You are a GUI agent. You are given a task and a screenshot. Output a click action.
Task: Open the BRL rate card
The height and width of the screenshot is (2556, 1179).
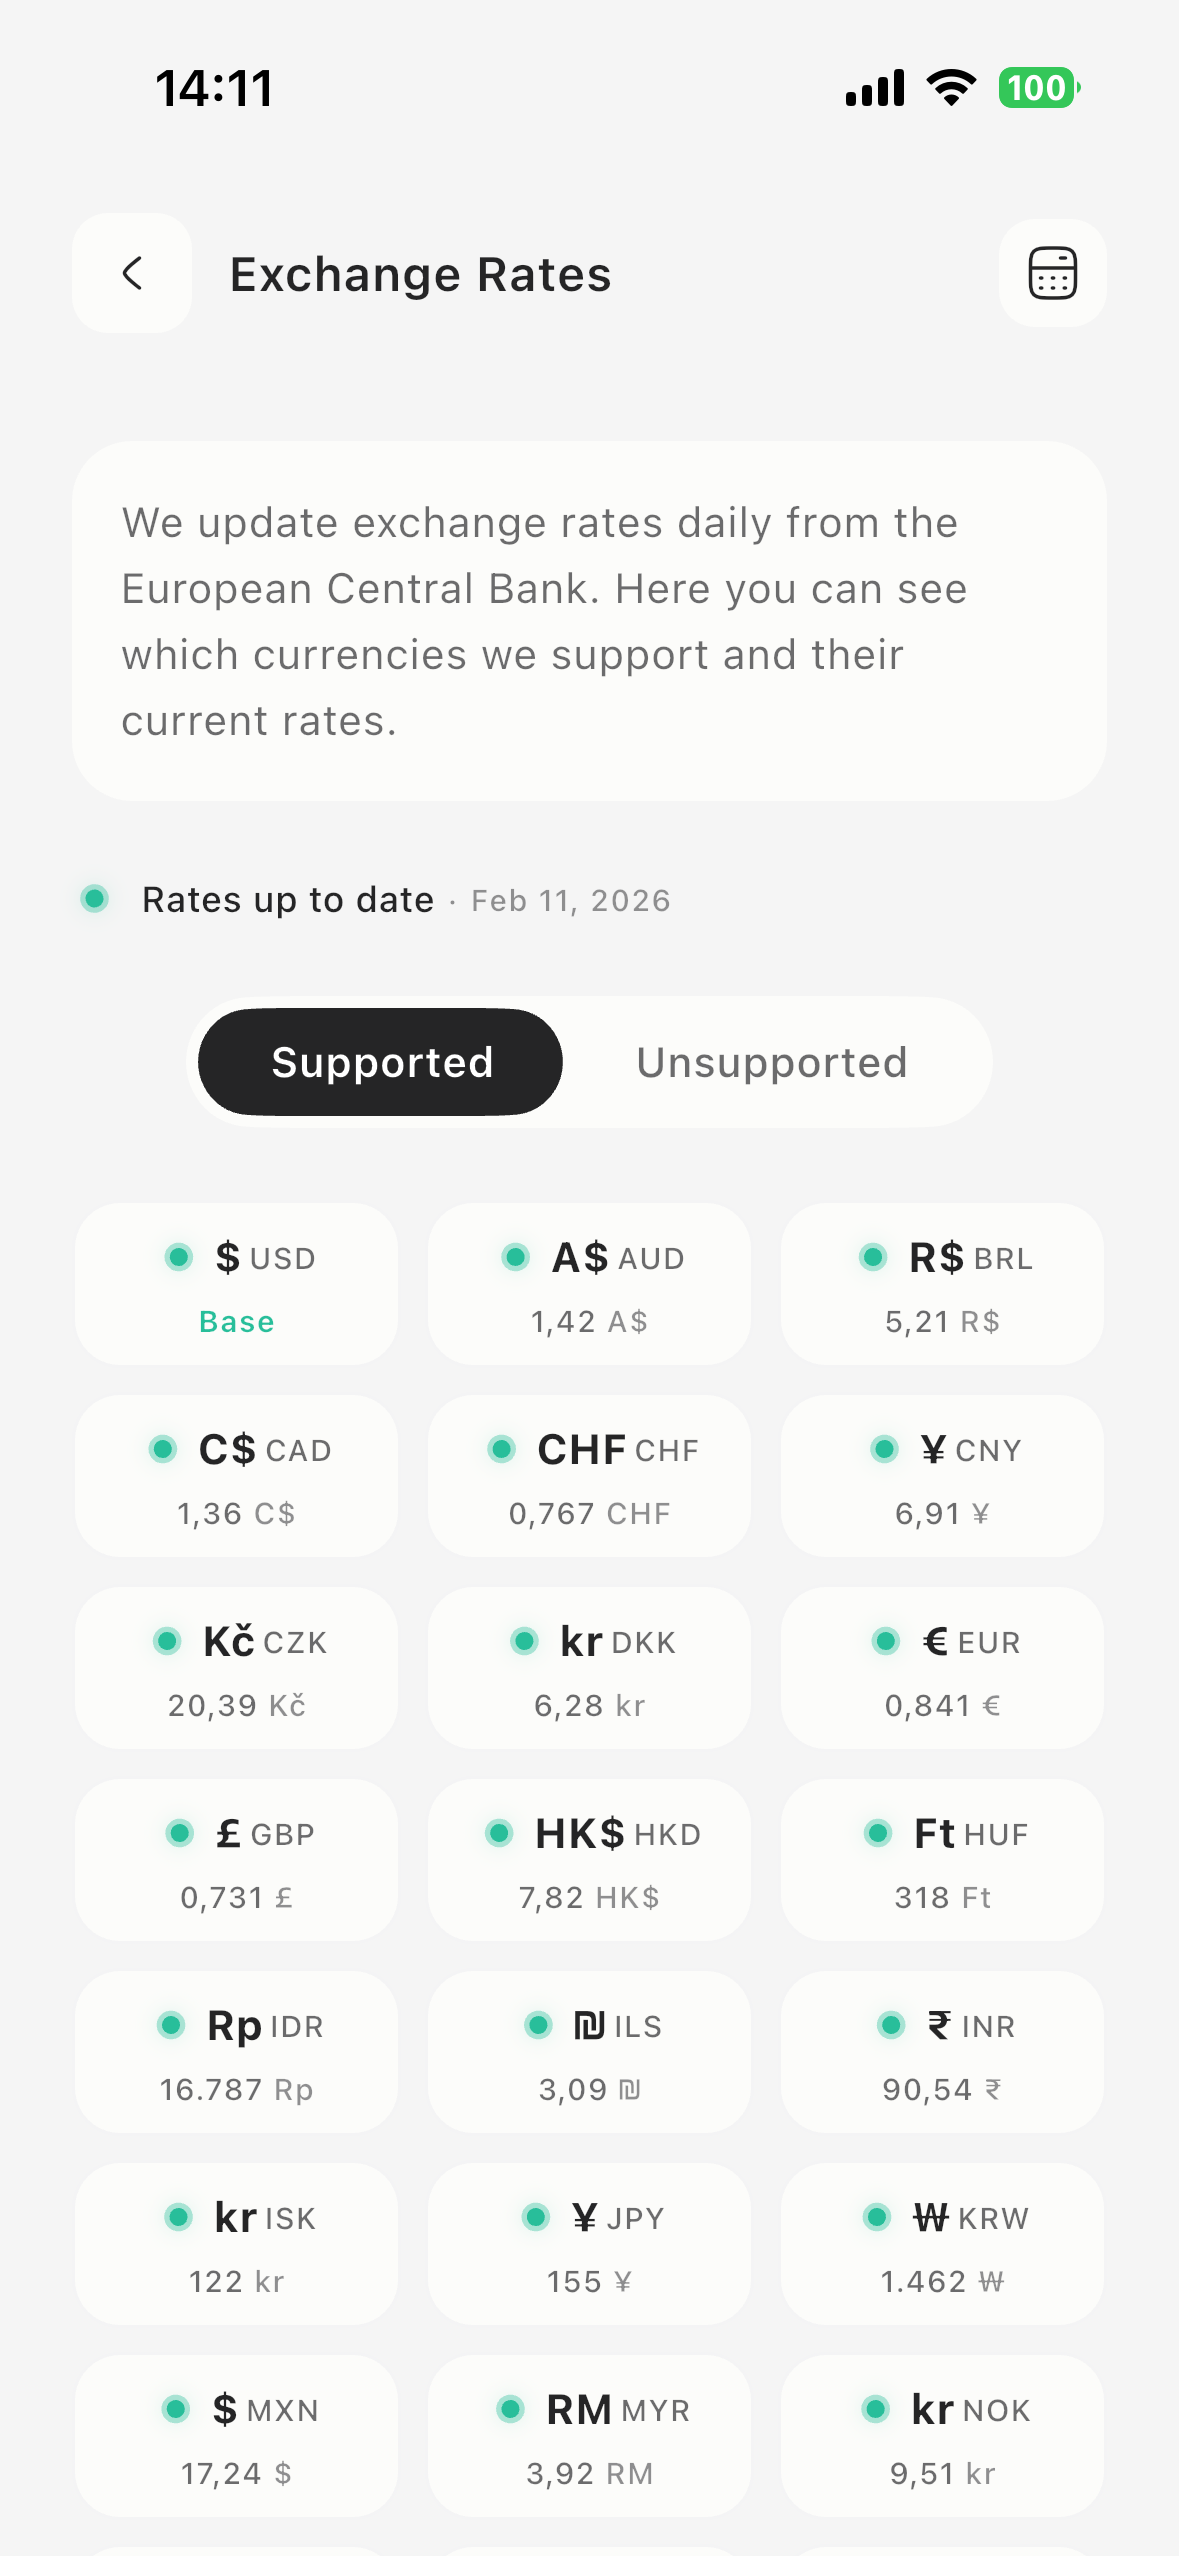click(x=942, y=1284)
